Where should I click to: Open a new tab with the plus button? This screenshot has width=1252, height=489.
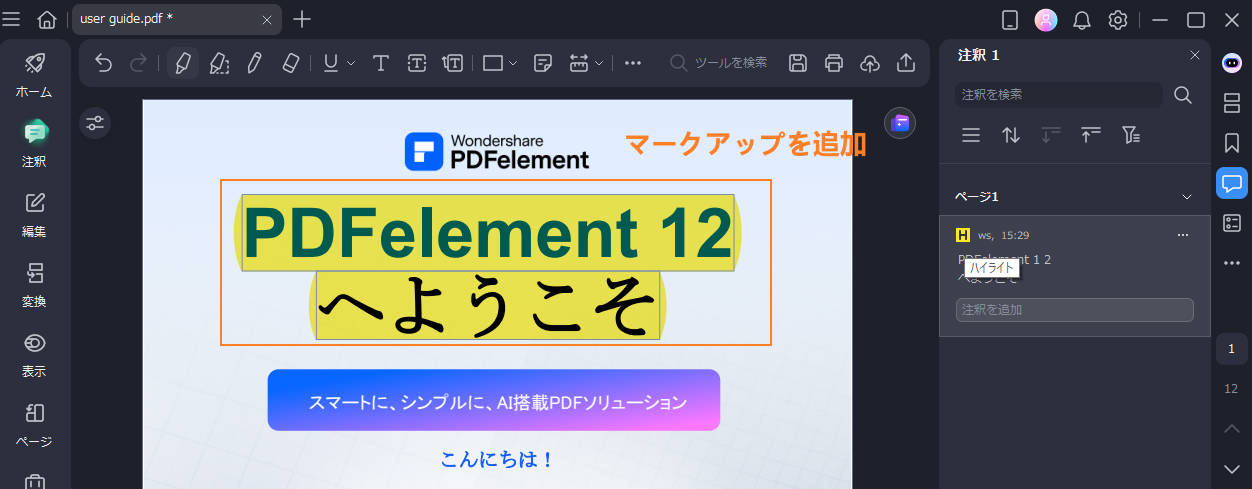coord(302,19)
